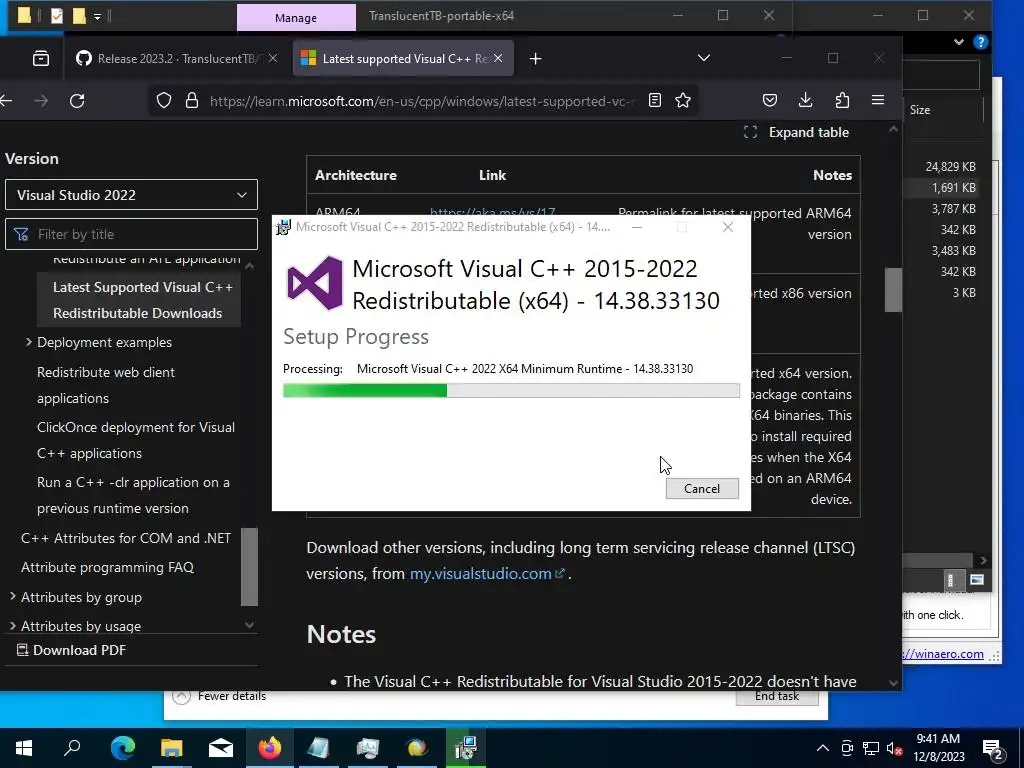
Task: List all tabs dropdown arrow
Action: 703,58
